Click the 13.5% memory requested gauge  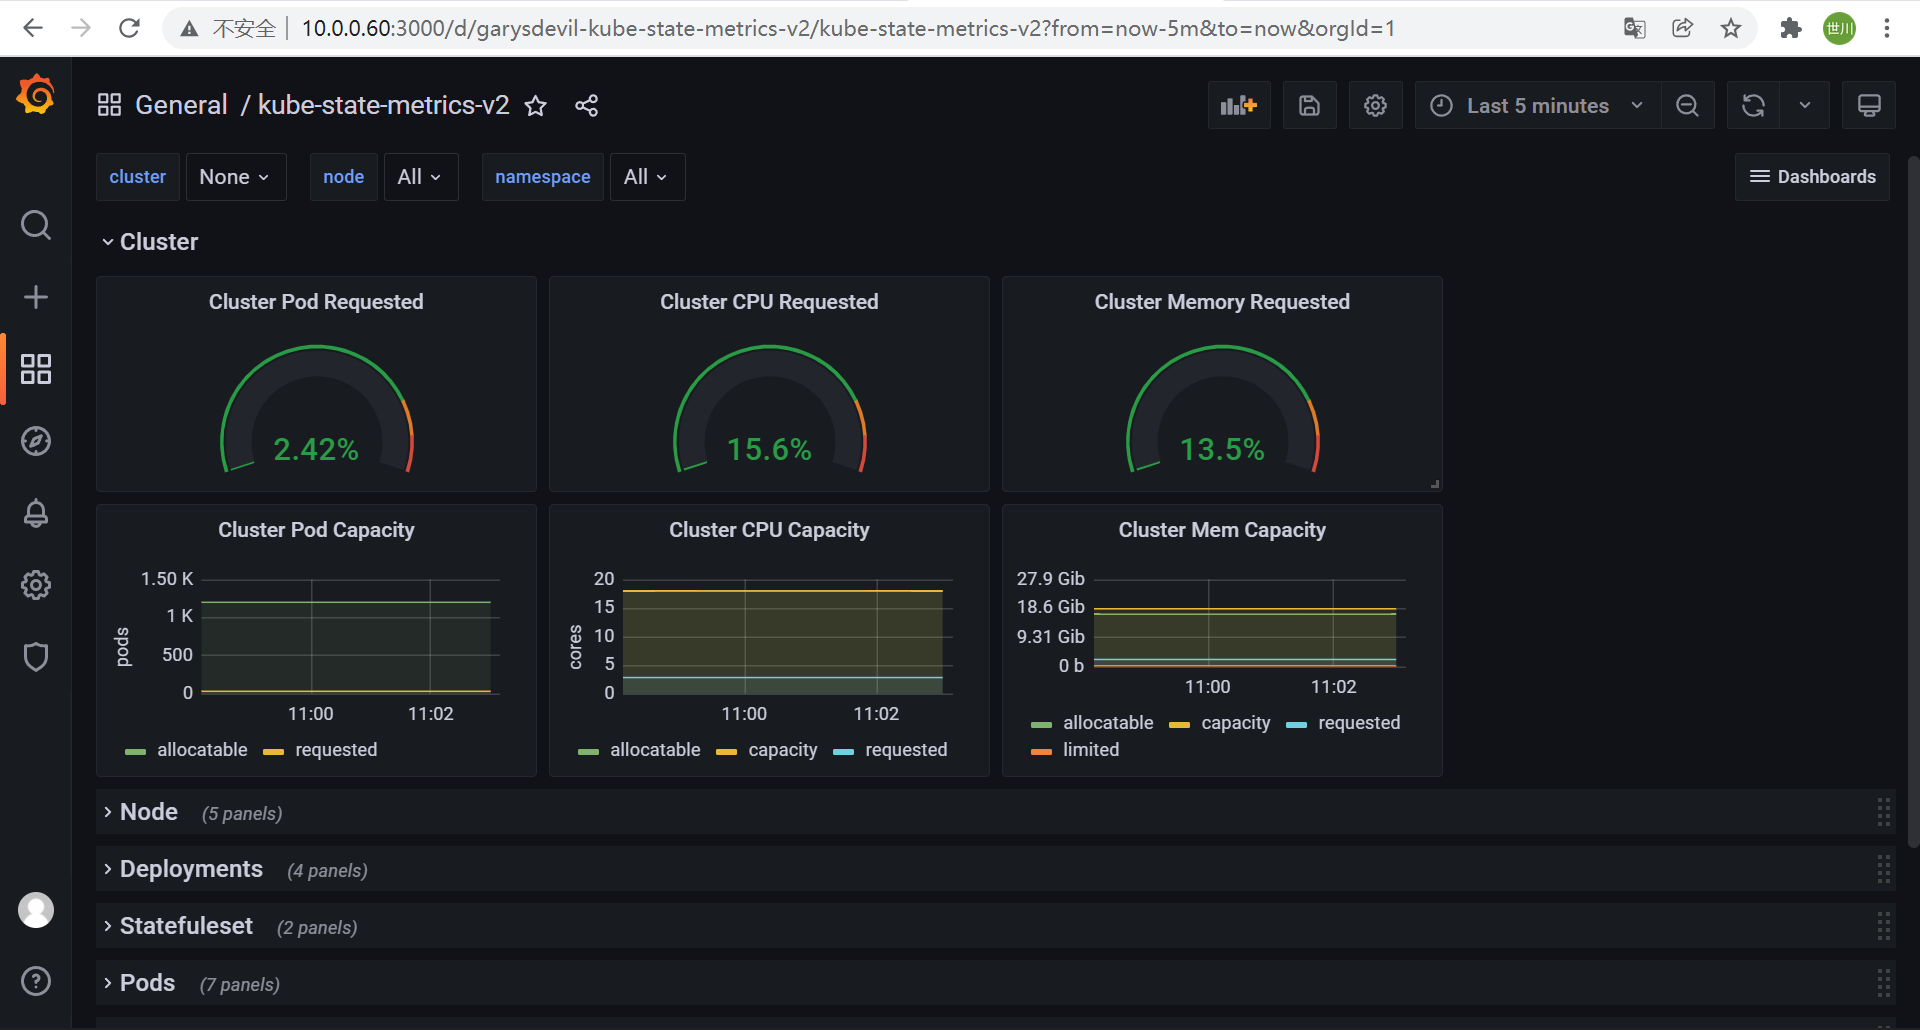coord(1222,408)
